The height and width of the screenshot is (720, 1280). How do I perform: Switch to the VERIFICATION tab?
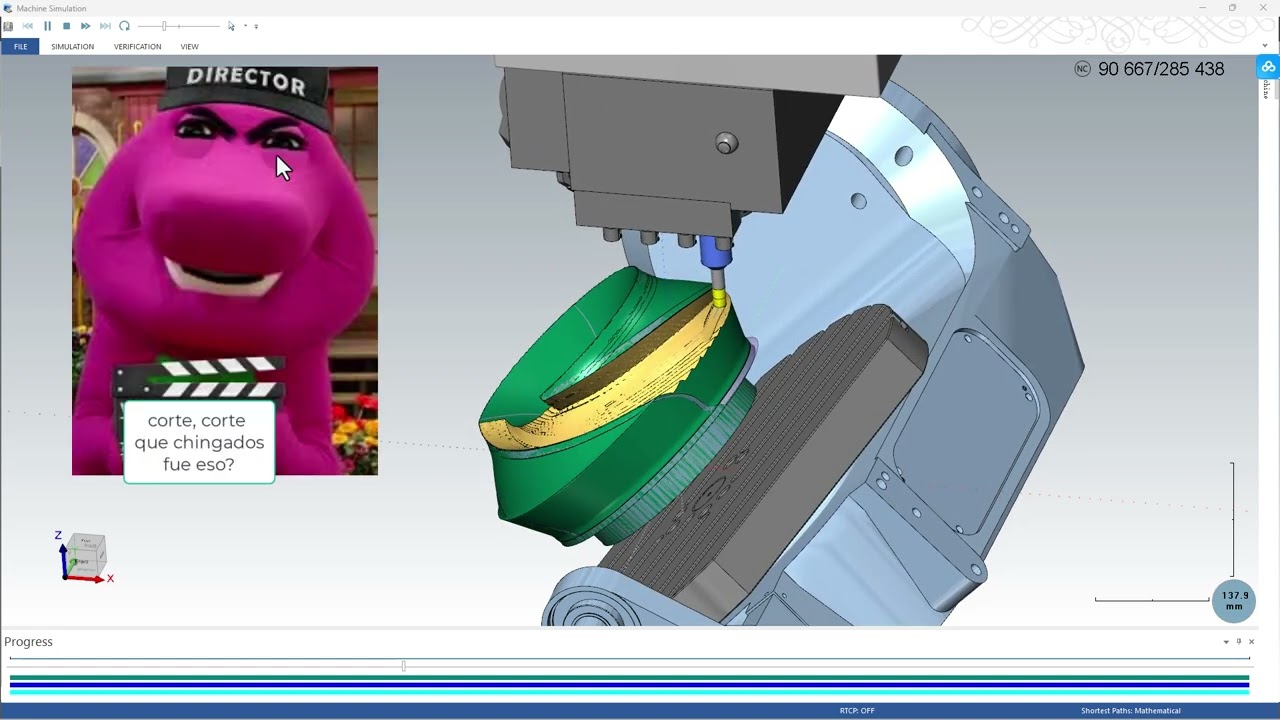coord(137,46)
